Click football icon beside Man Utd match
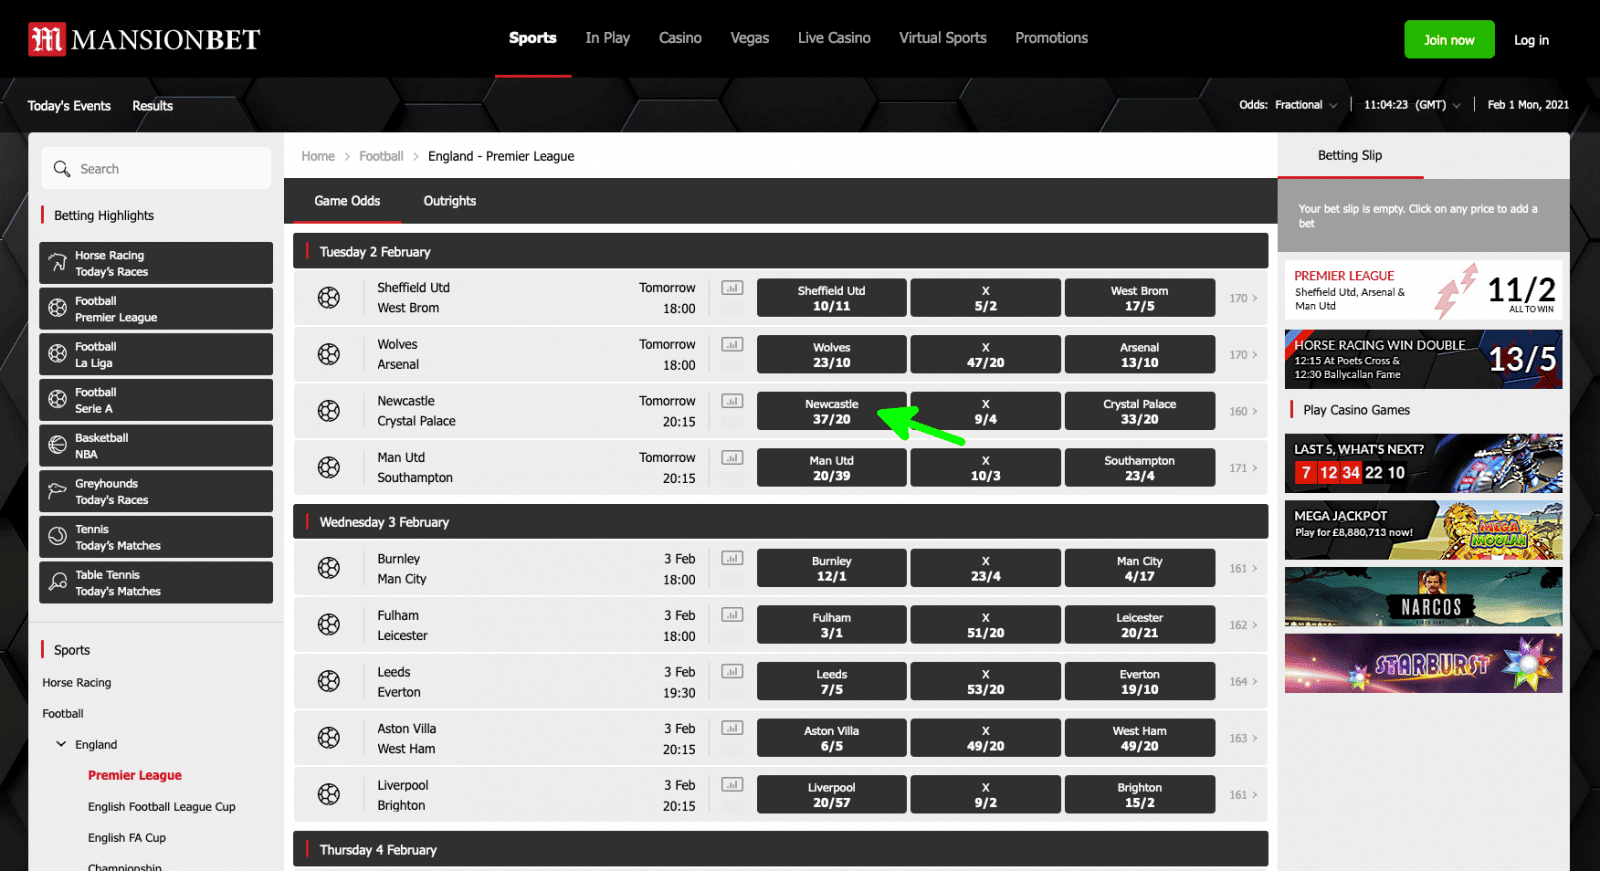Screen dimensions: 1600x871 pos(329,467)
